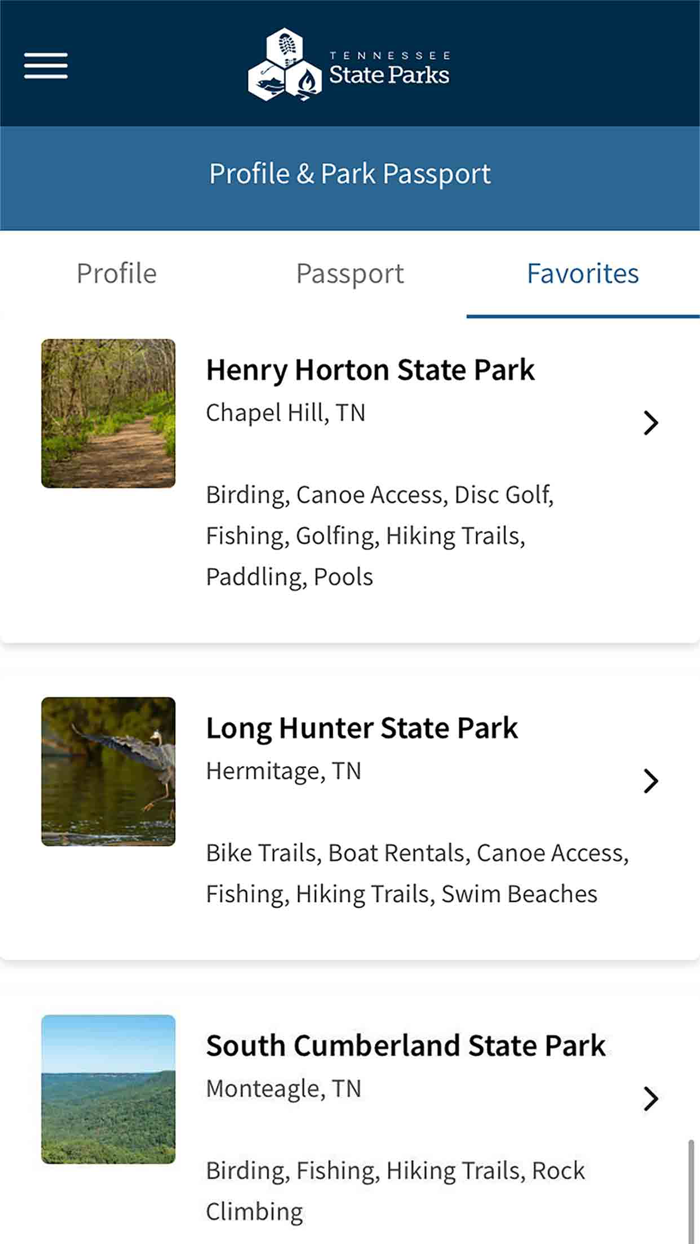Image resolution: width=700 pixels, height=1244 pixels.
Task: Select the Favorites tab
Action: click(583, 273)
